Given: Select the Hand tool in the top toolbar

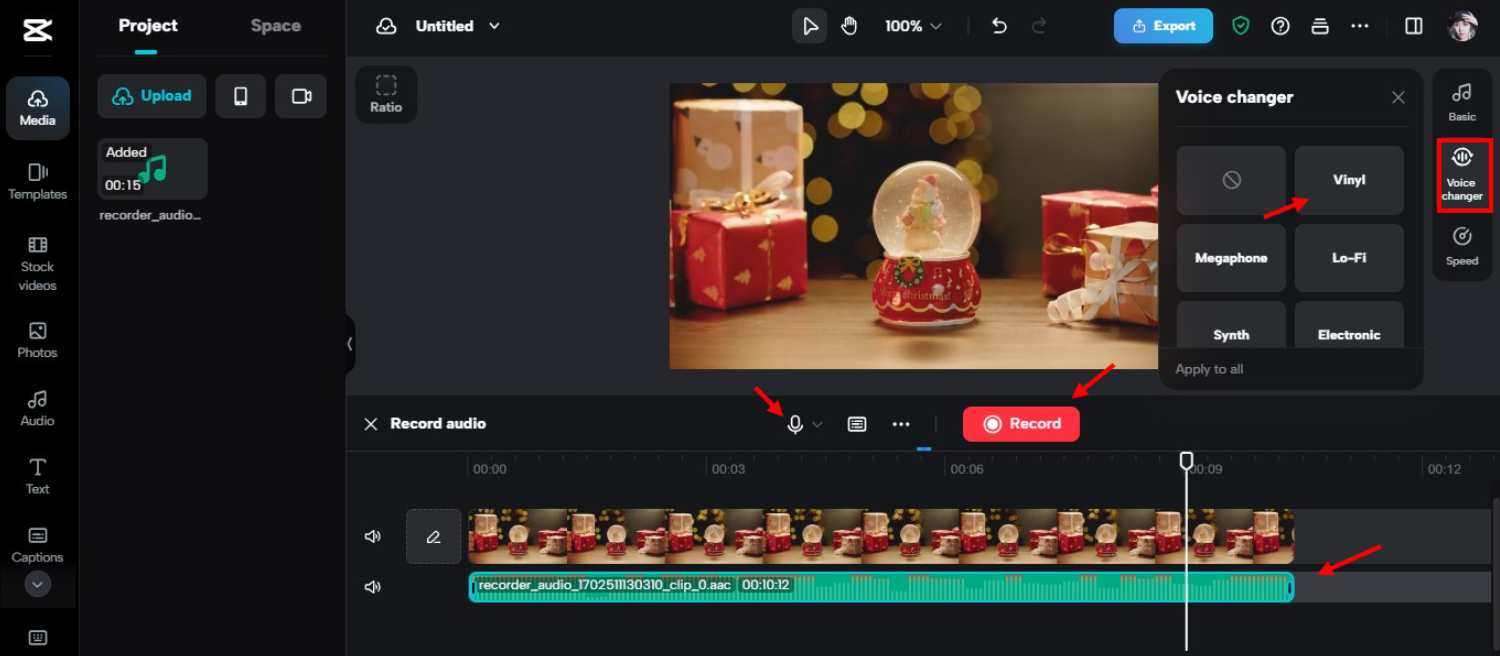Looking at the screenshot, I should point(849,25).
